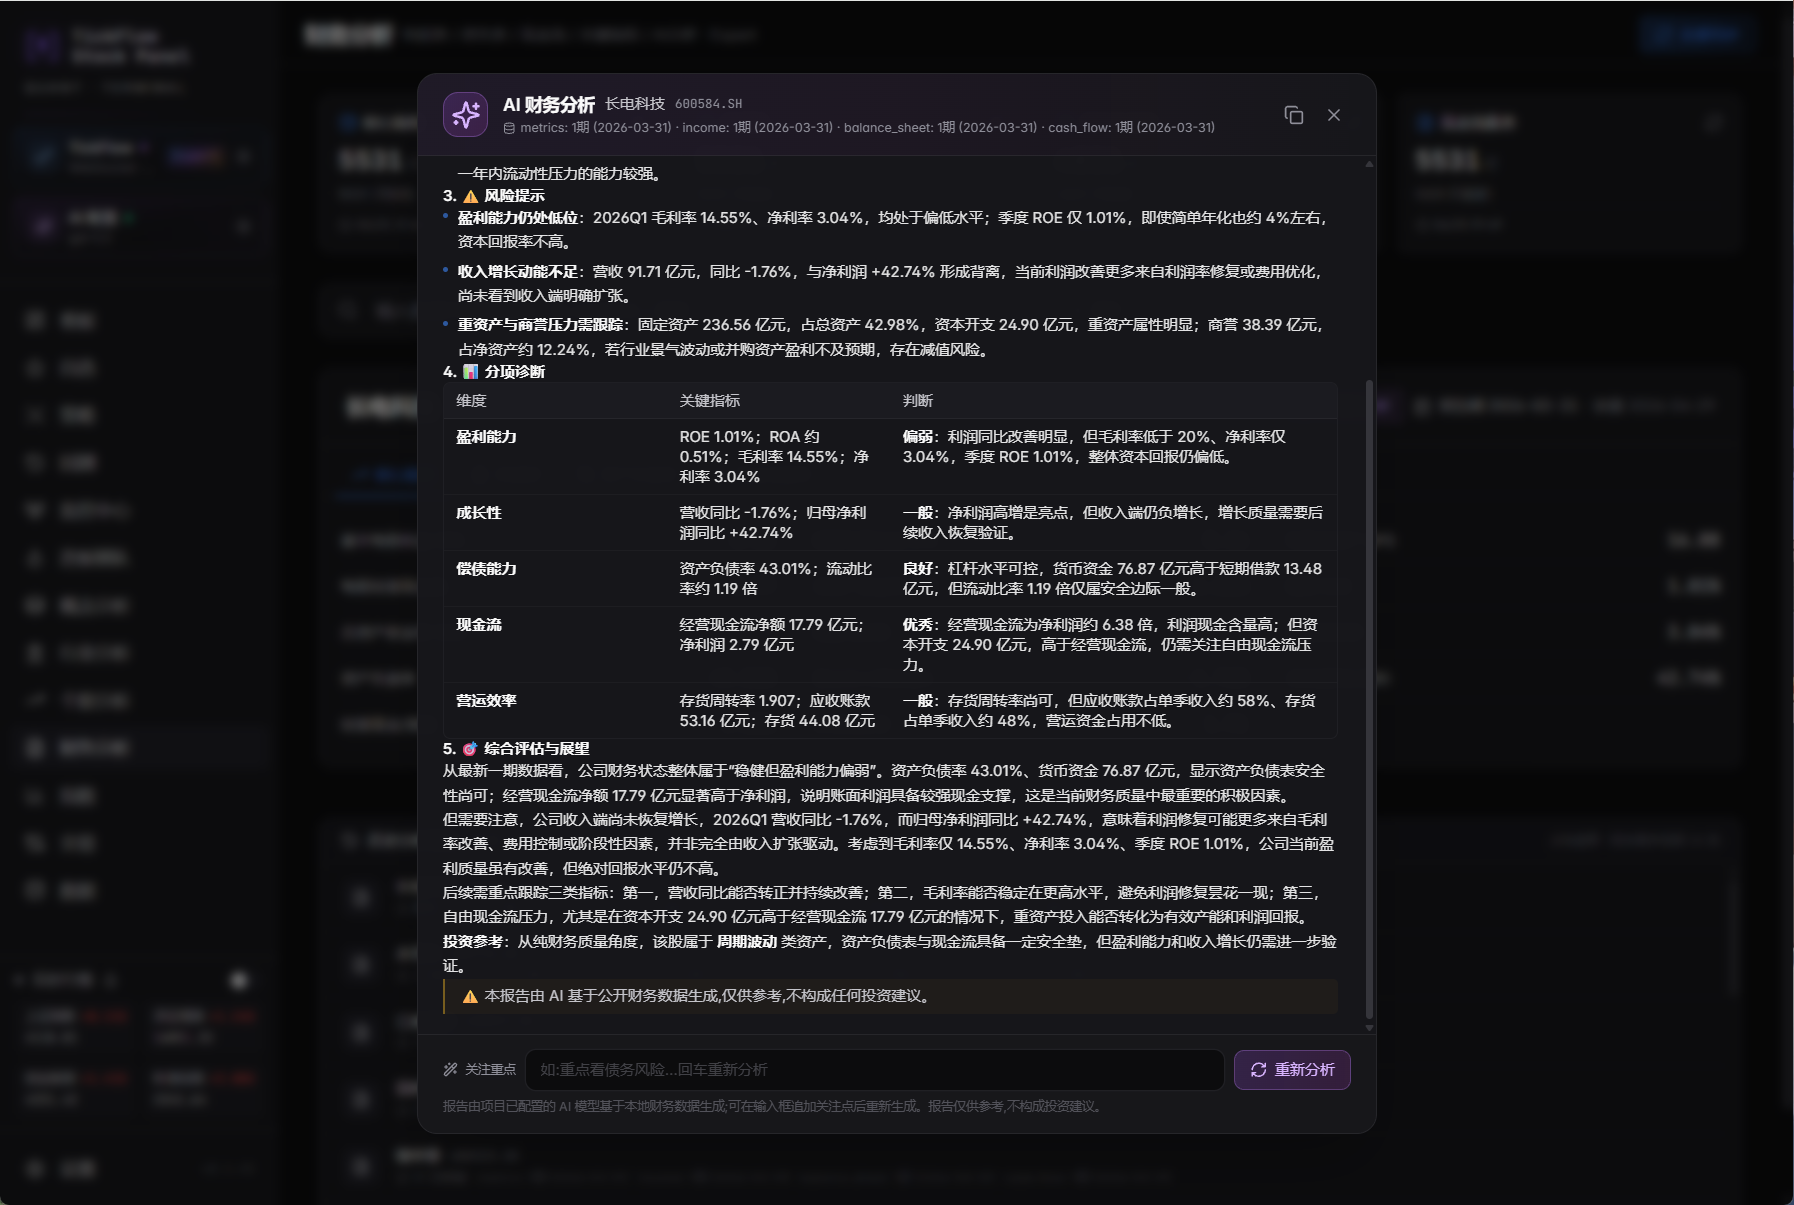Click the 投资参考 label

pos(473,942)
